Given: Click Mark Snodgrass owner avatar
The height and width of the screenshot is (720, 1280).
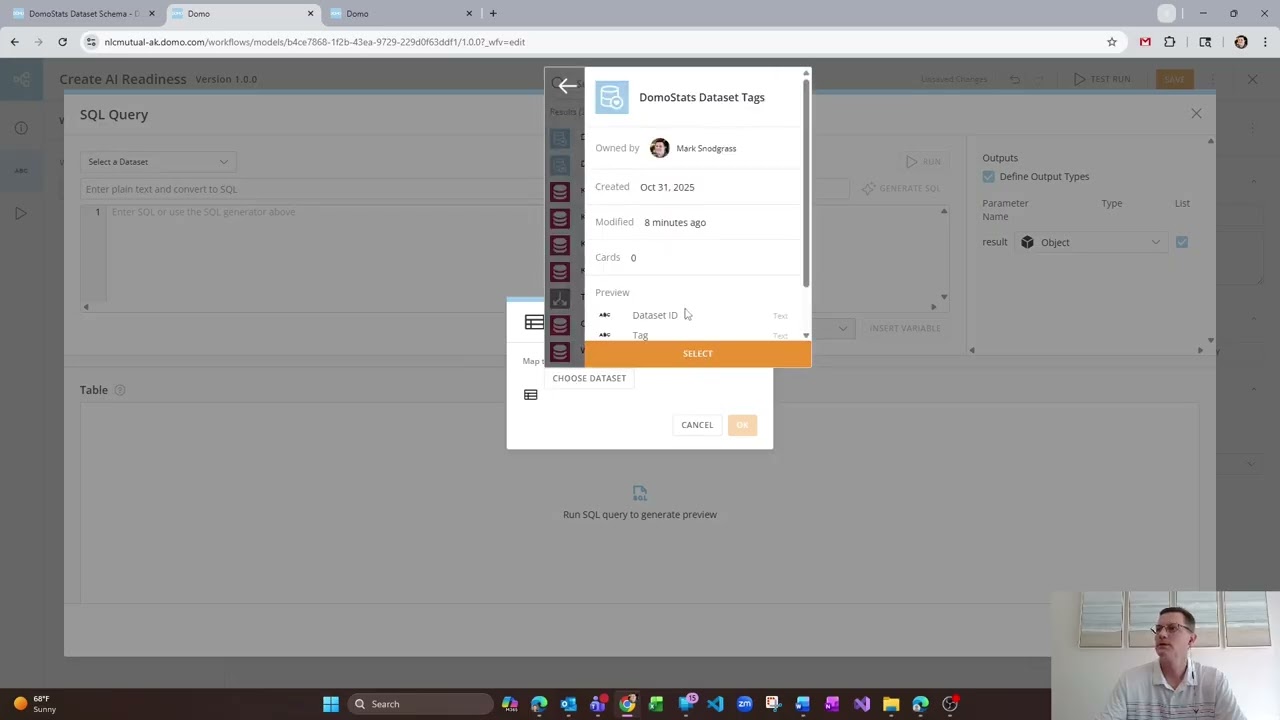Looking at the screenshot, I should tap(659, 148).
